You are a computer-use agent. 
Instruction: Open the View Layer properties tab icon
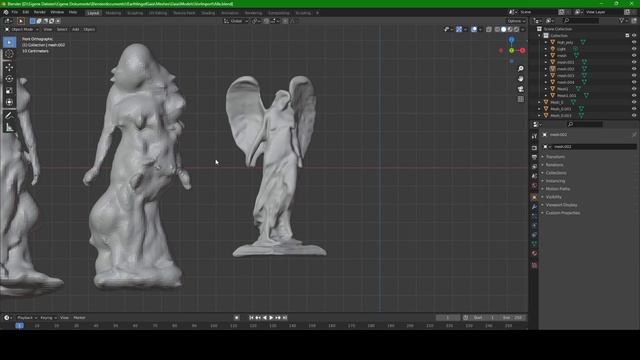coord(534,167)
